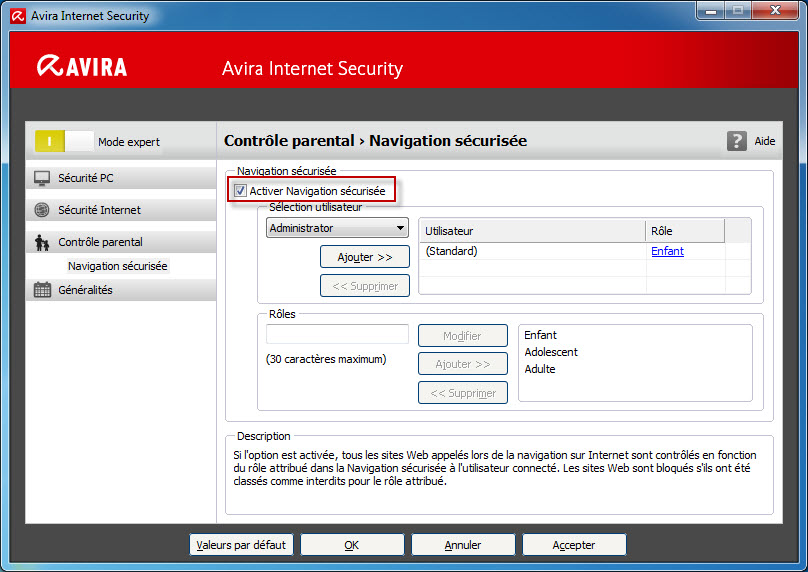The width and height of the screenshot is (808, 572).
Task: Select Adulte in roles list
Action: 540,369
